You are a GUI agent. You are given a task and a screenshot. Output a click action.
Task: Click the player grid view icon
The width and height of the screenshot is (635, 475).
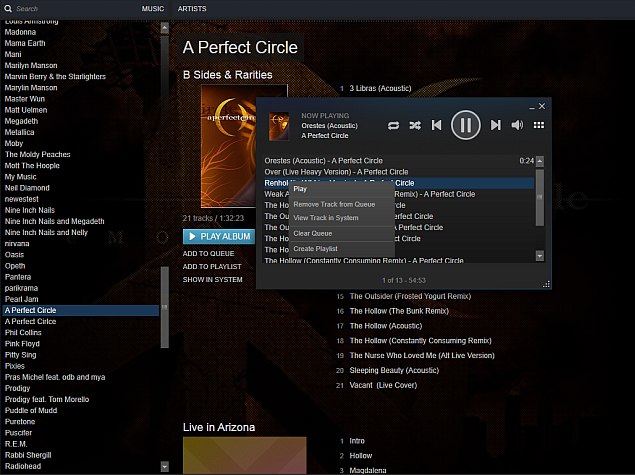click(x=539, y=125)
